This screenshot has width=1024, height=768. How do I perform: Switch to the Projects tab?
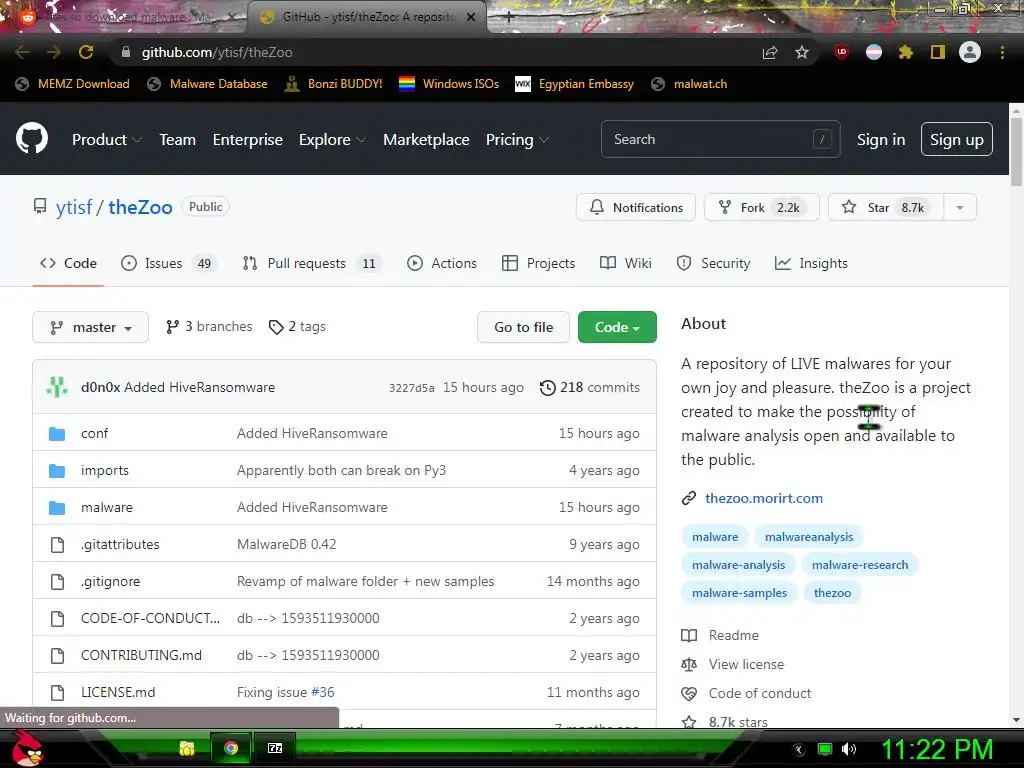(539, 263)
